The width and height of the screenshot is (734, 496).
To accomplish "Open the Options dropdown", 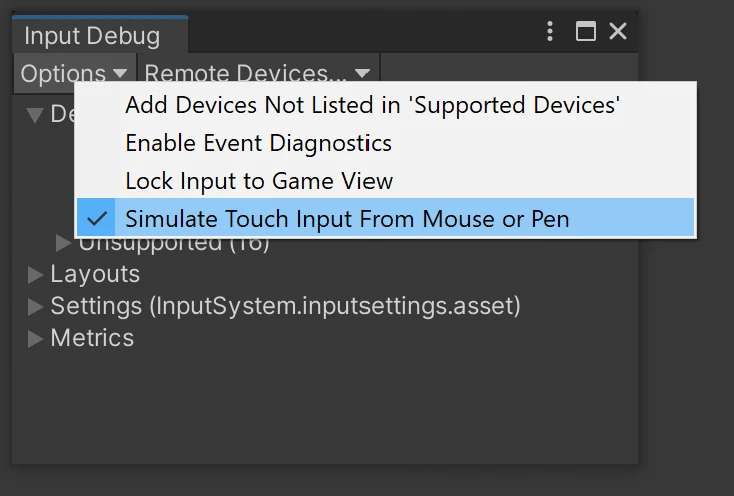I will (74, 73).
